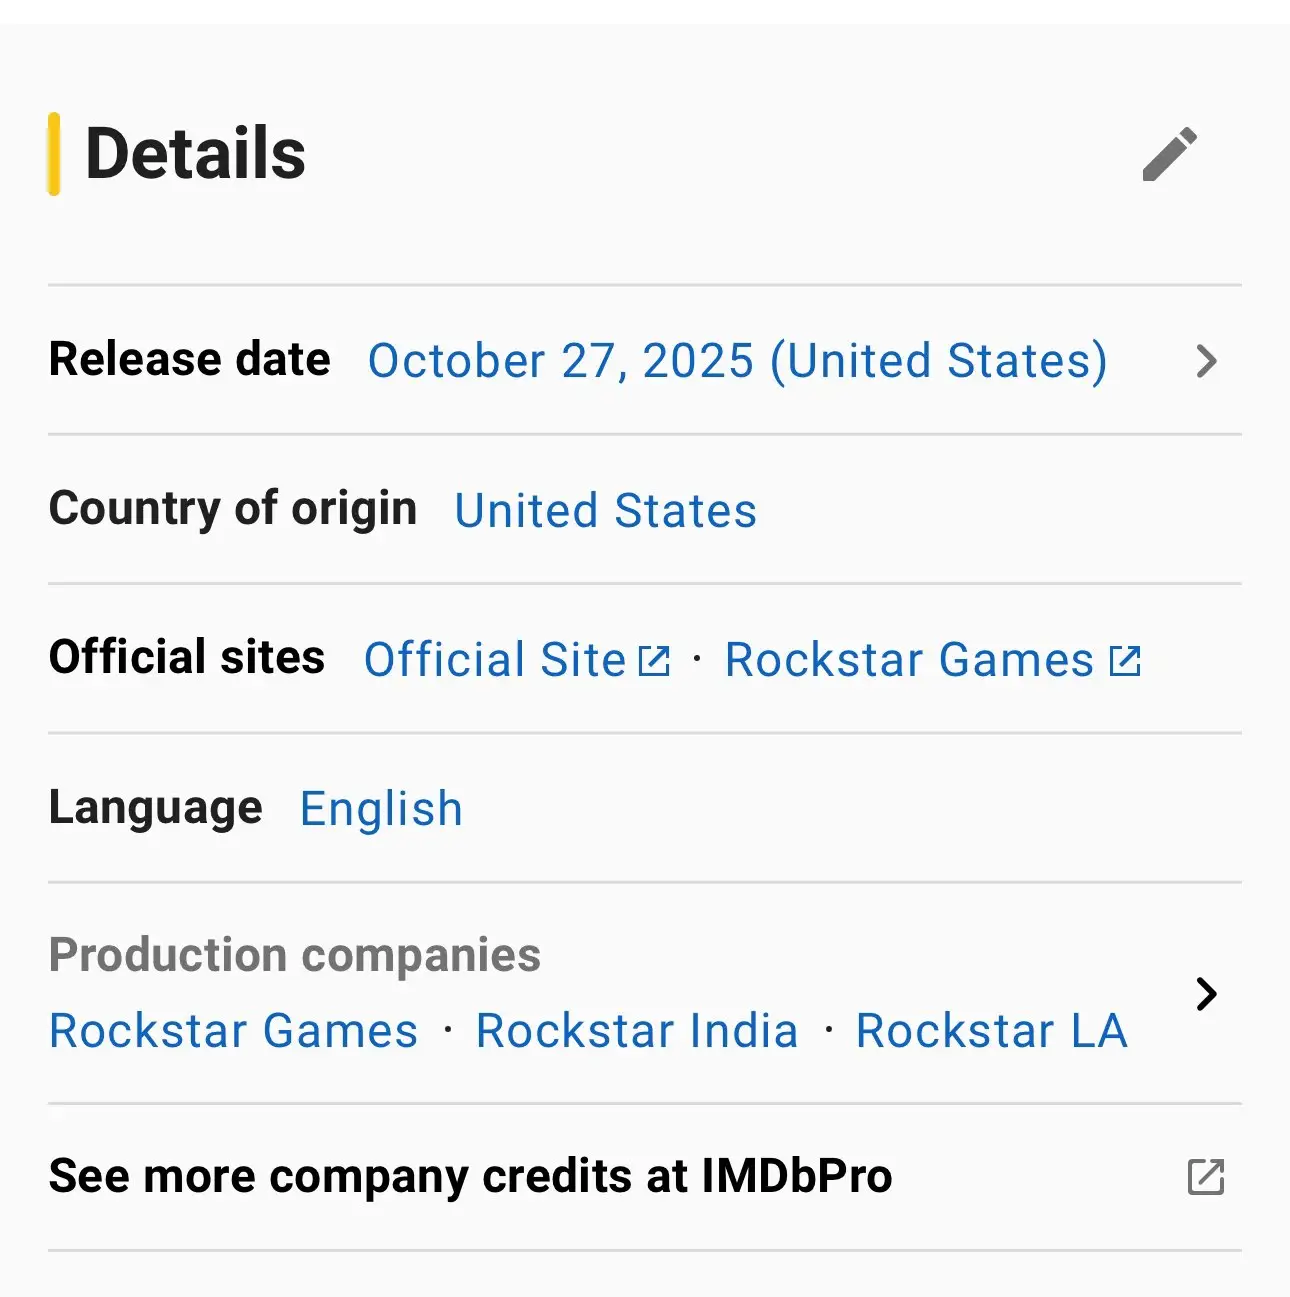Open the October 27, 2025 release date link
This screenshot has width=1290, height=1297.
[737, 361]
